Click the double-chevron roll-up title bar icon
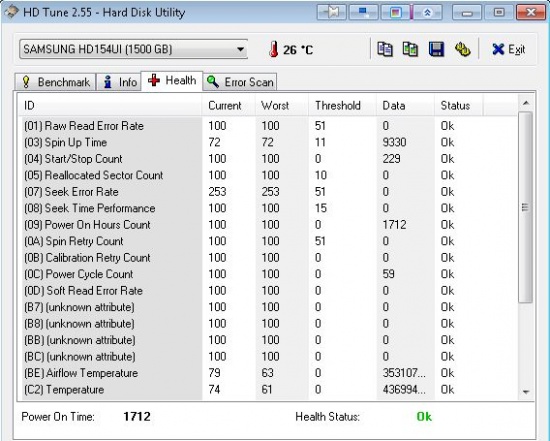550x441 pixels. pyautogui.click(x=427, y=13)
